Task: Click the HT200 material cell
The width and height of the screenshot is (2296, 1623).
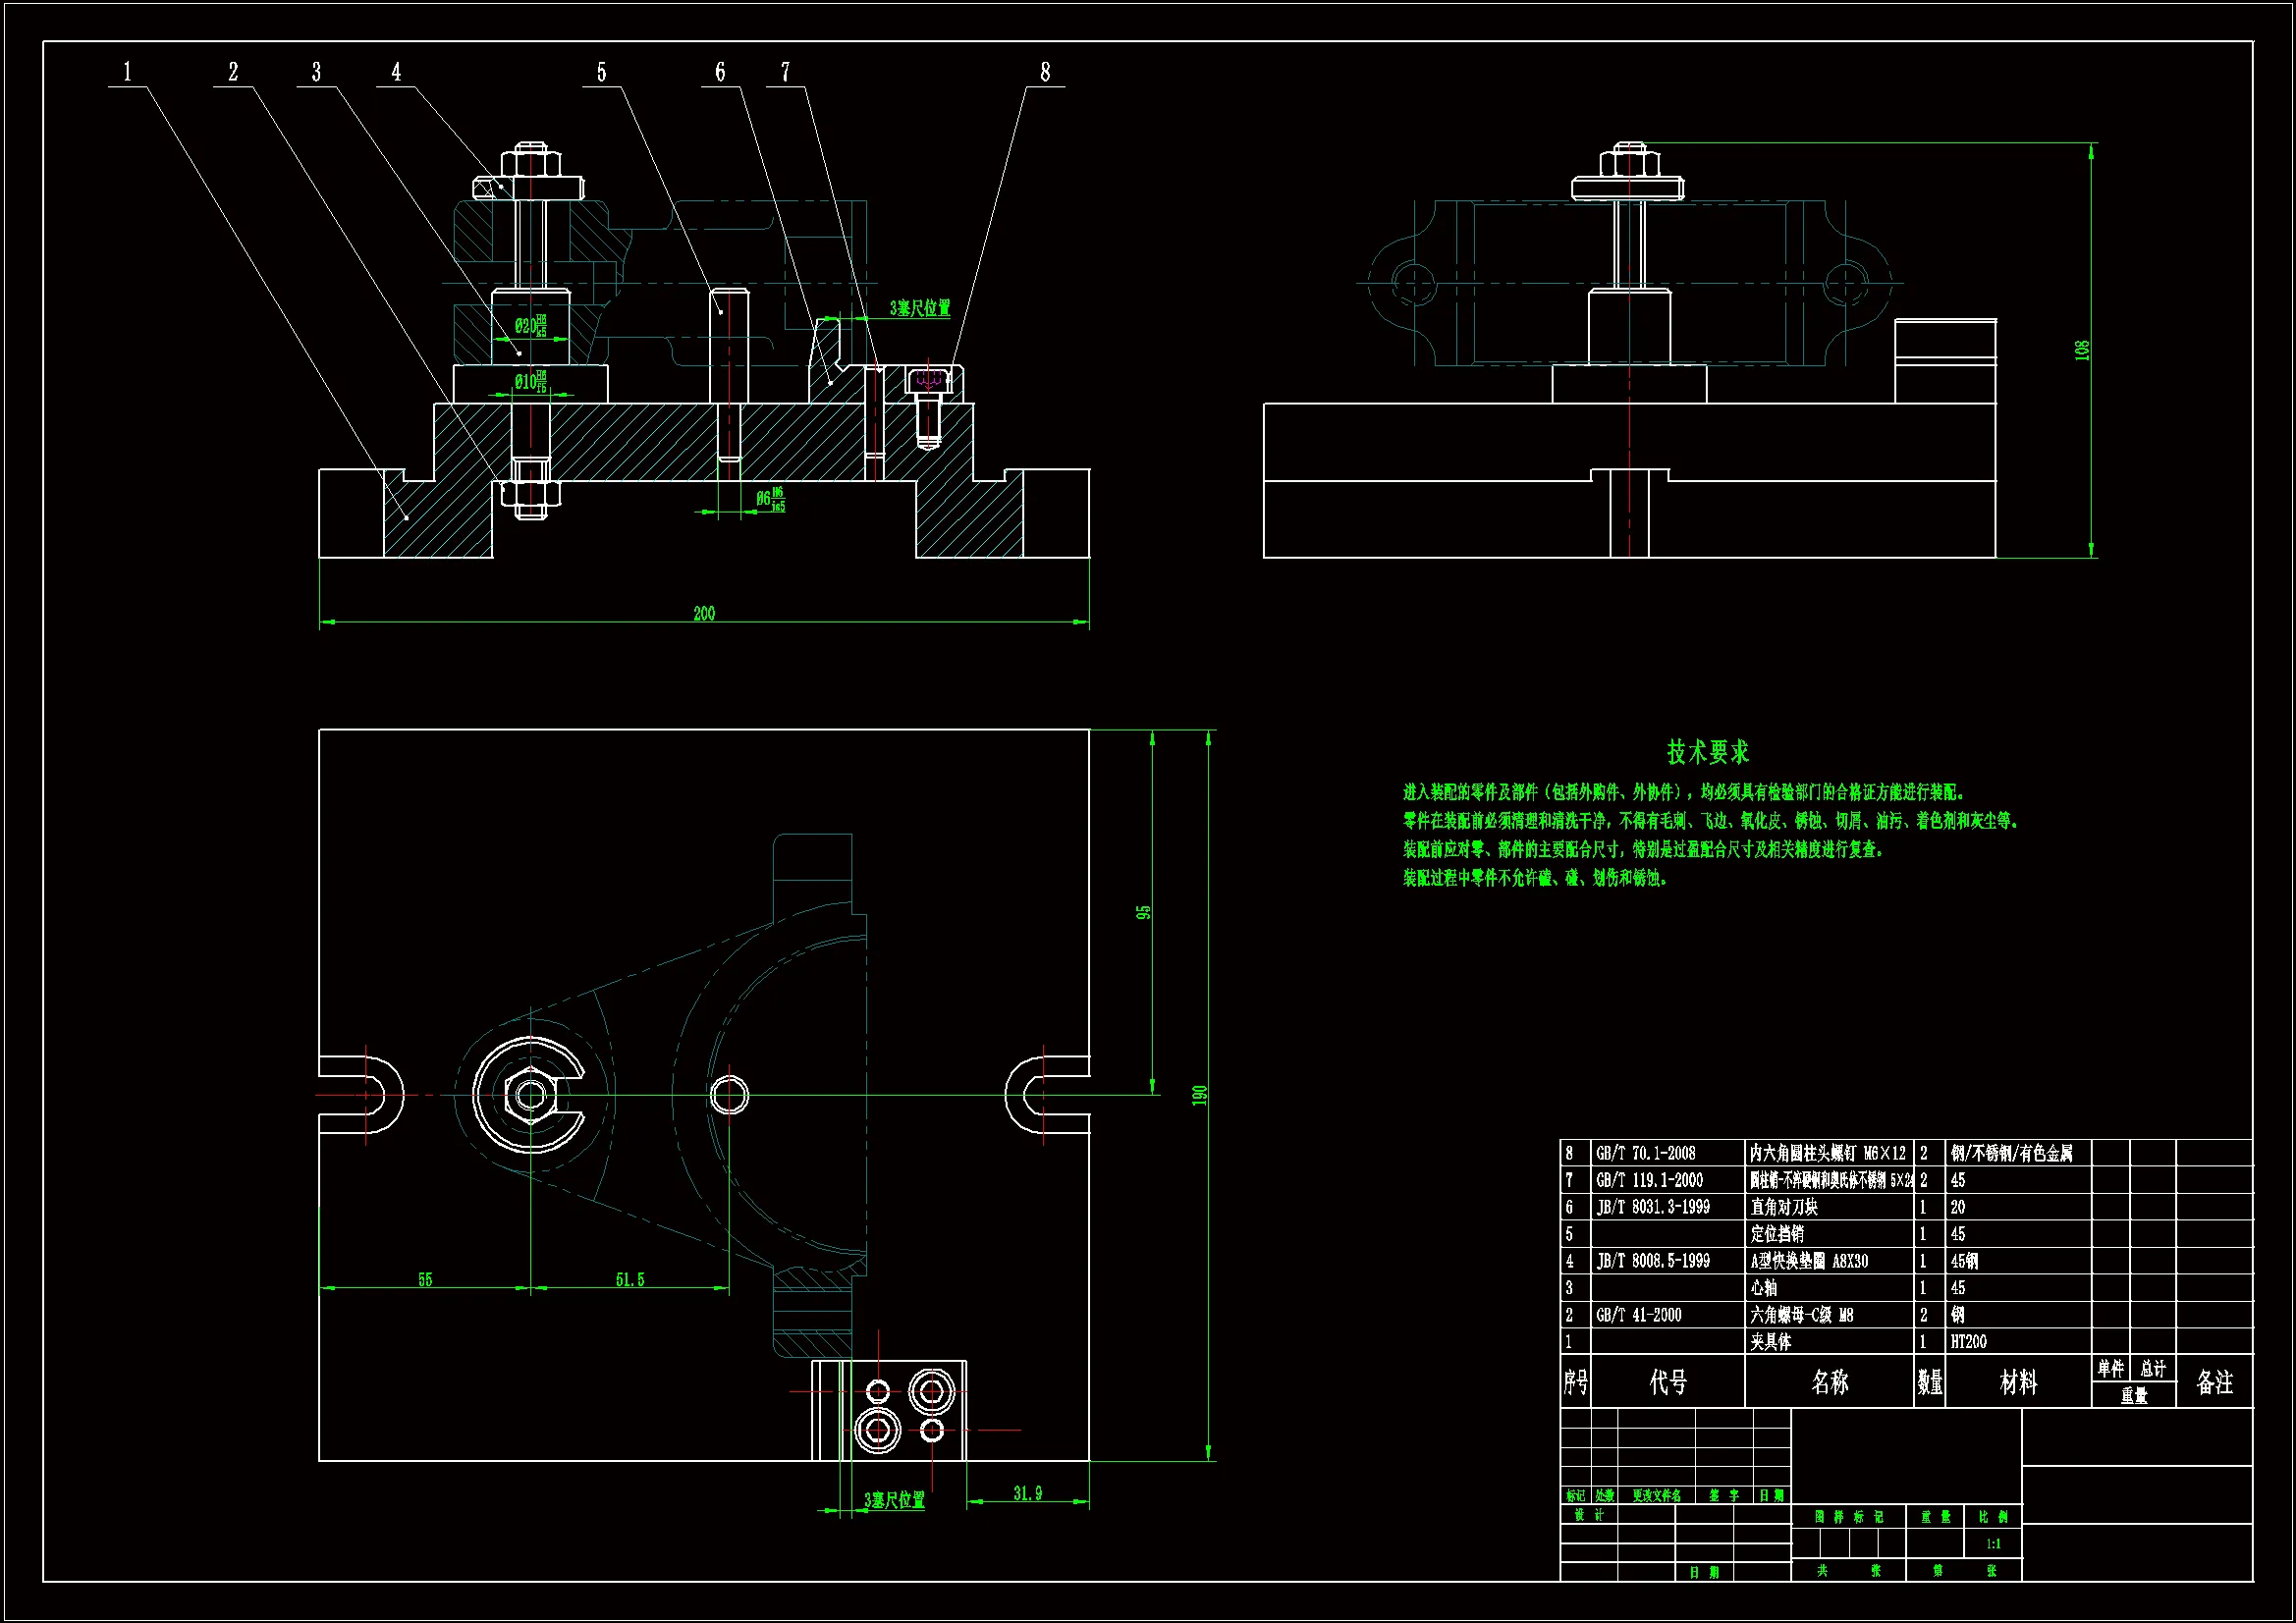Action: [x=1968, y=1342]
